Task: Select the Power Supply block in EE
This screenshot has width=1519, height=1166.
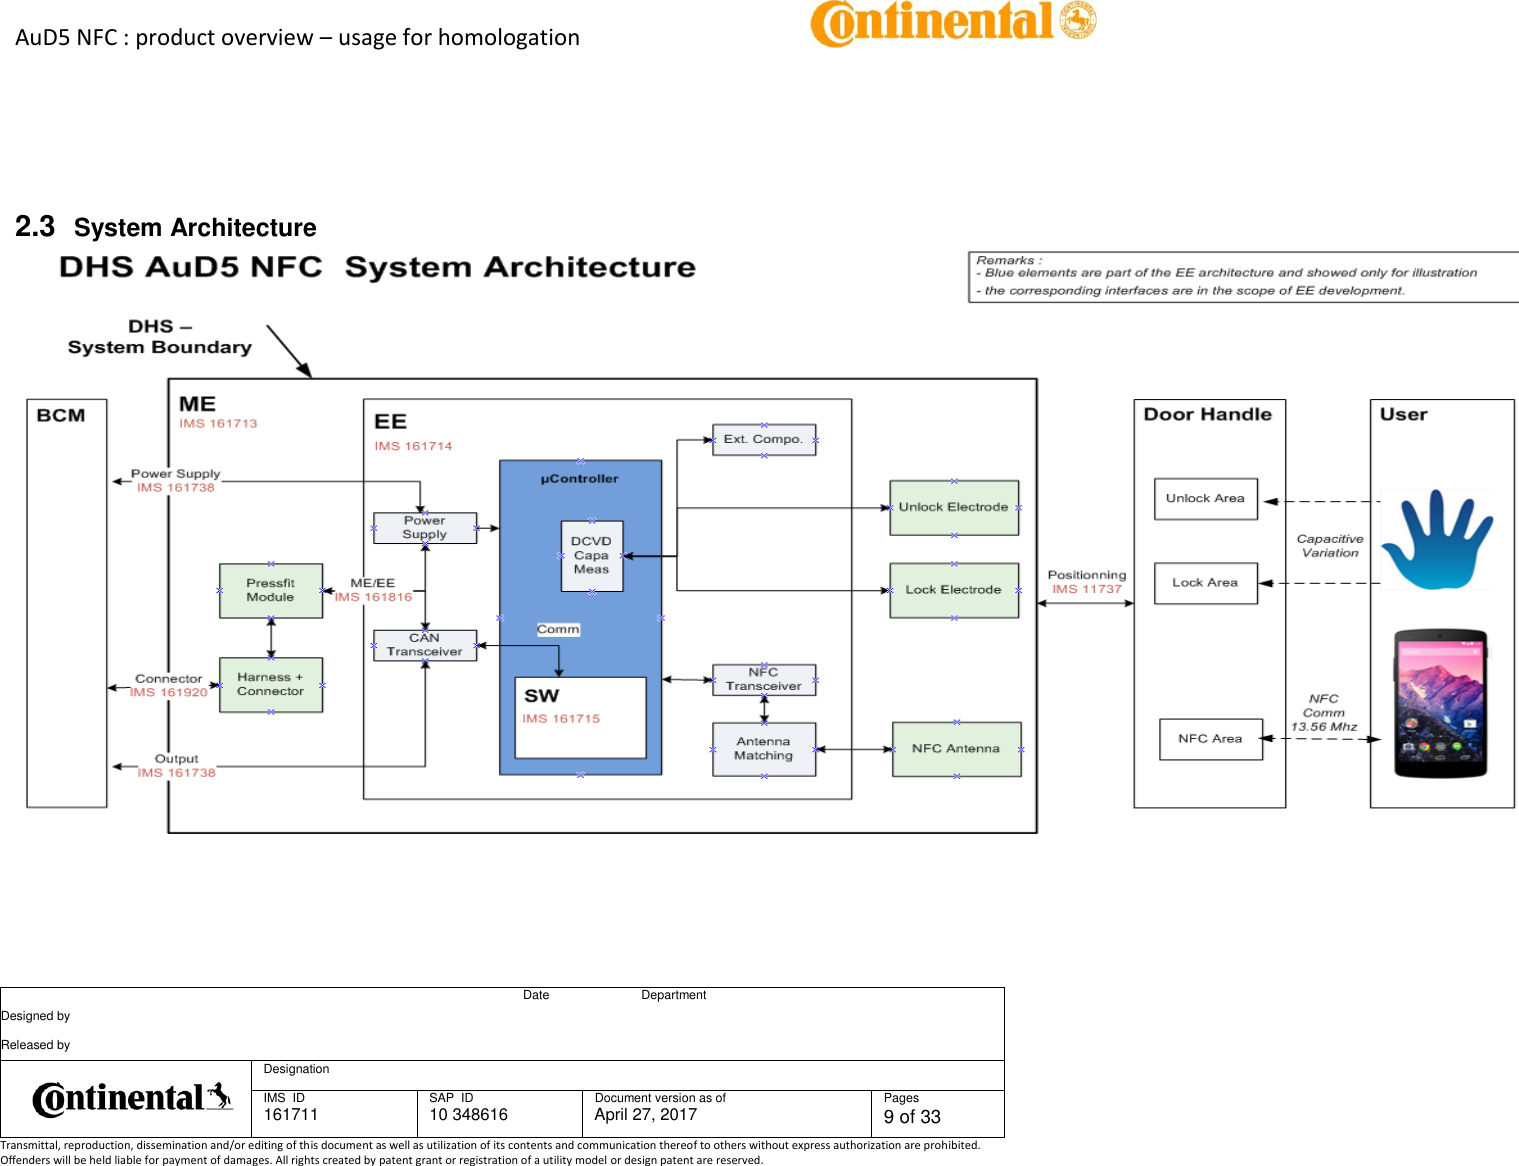Action: (425, 528)
